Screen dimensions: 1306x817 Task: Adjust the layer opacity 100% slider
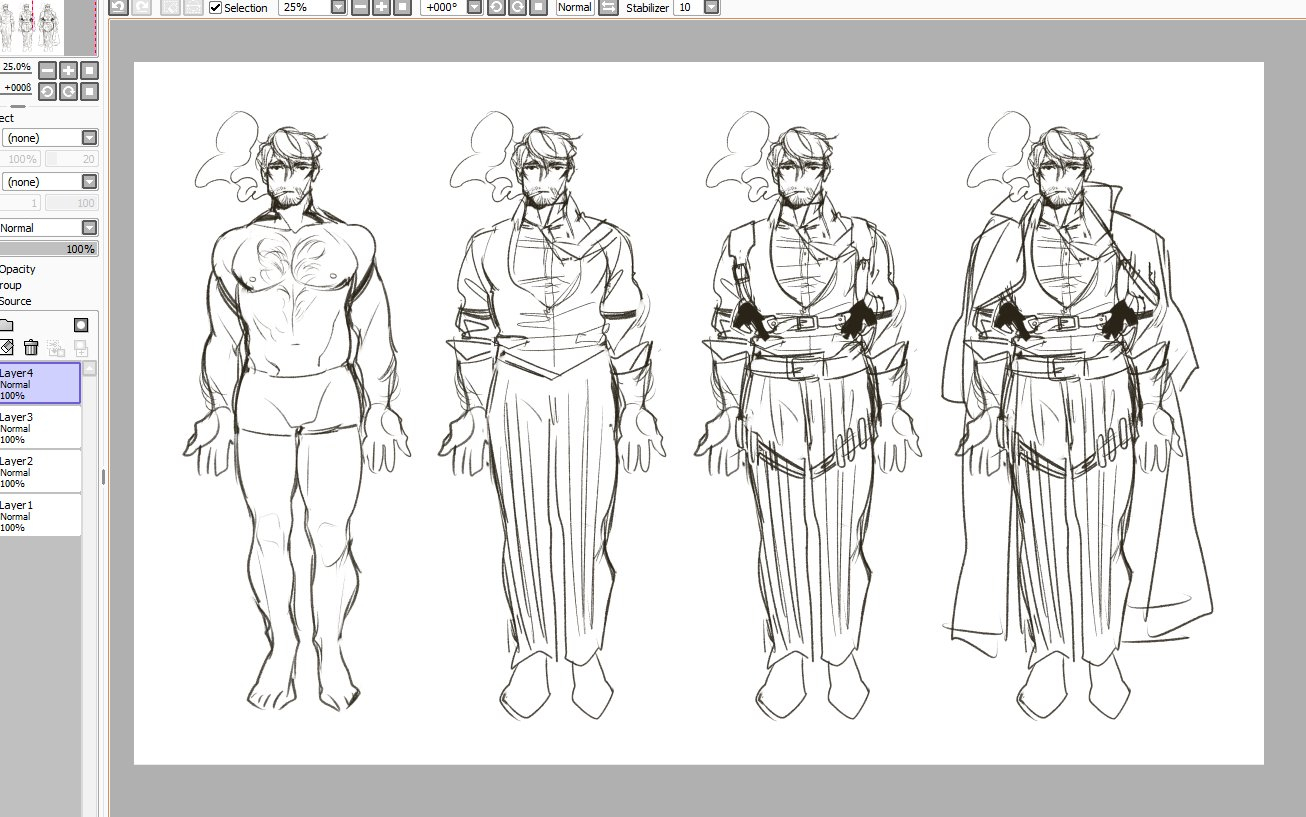point(48,249)
